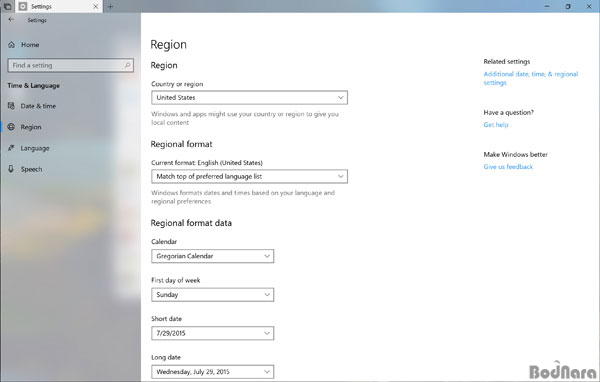This screenshot has width=600, height=382.
Task: Click the Regional format data heading
Action: pyautogui.click(x=191, y=223)
